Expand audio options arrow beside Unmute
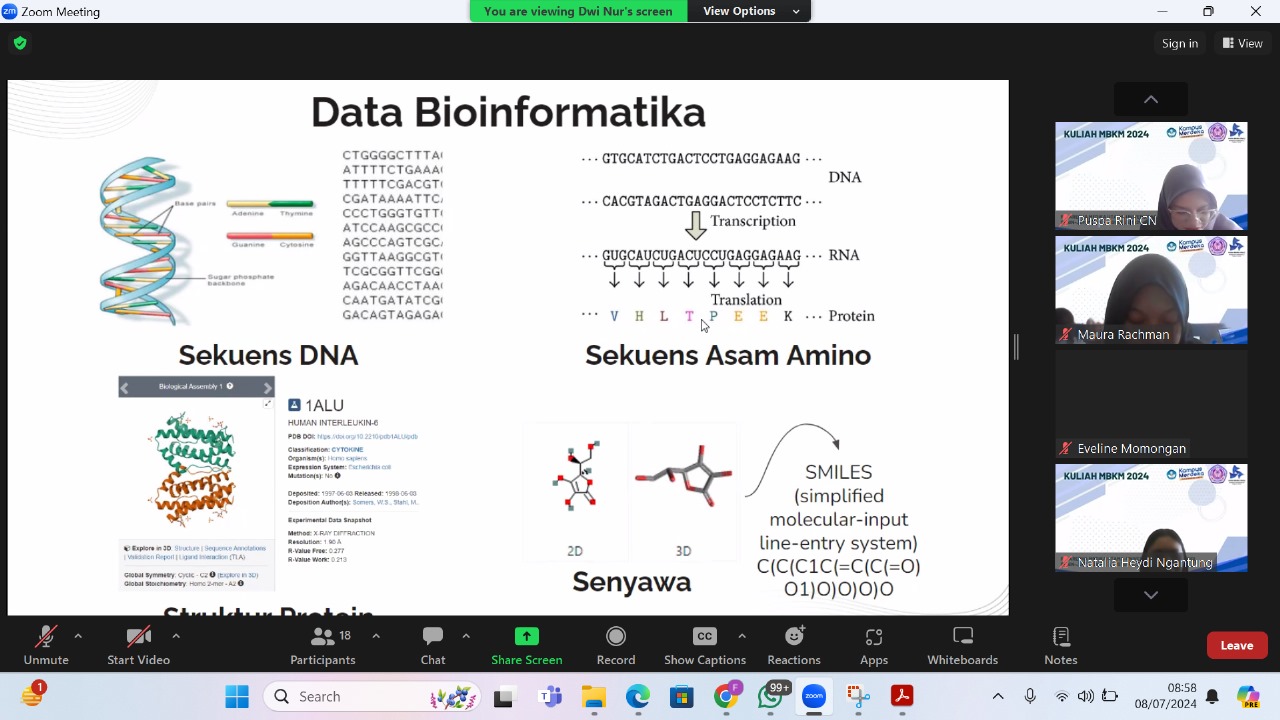Screen dimensions: 1280x720 click(x=78, y=636)
